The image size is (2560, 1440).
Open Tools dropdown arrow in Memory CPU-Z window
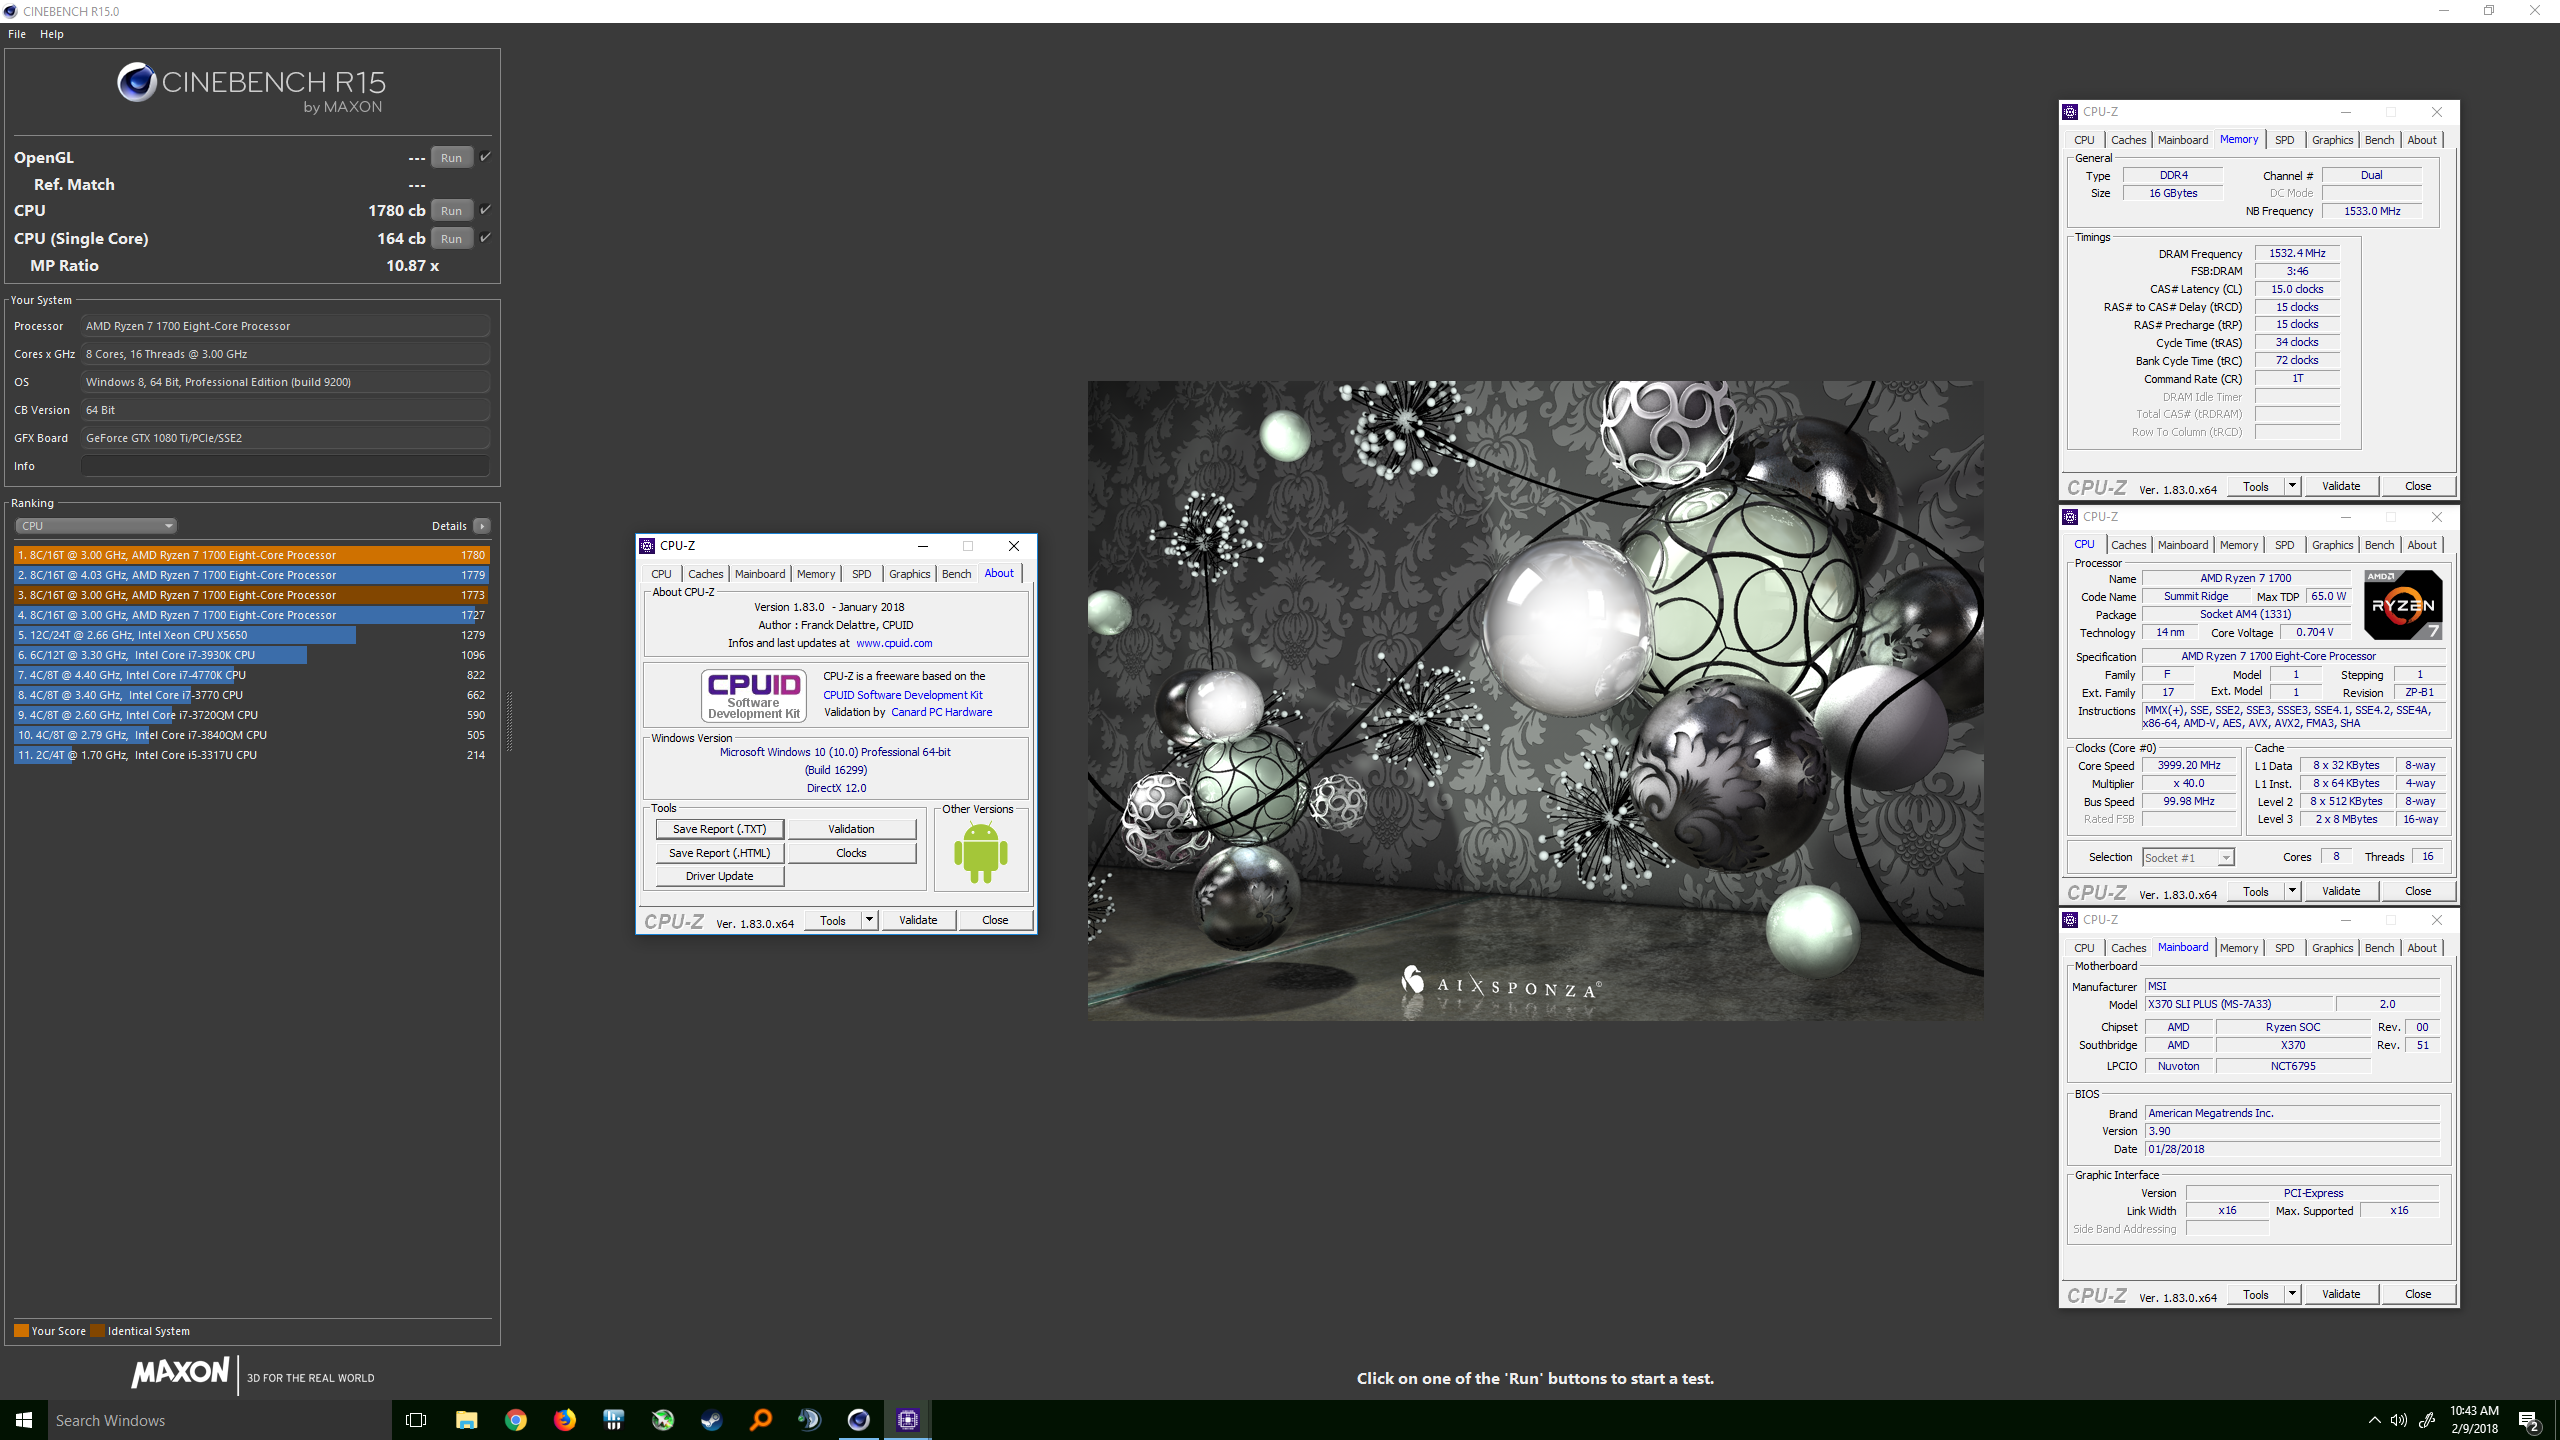tap(2292, 486)
